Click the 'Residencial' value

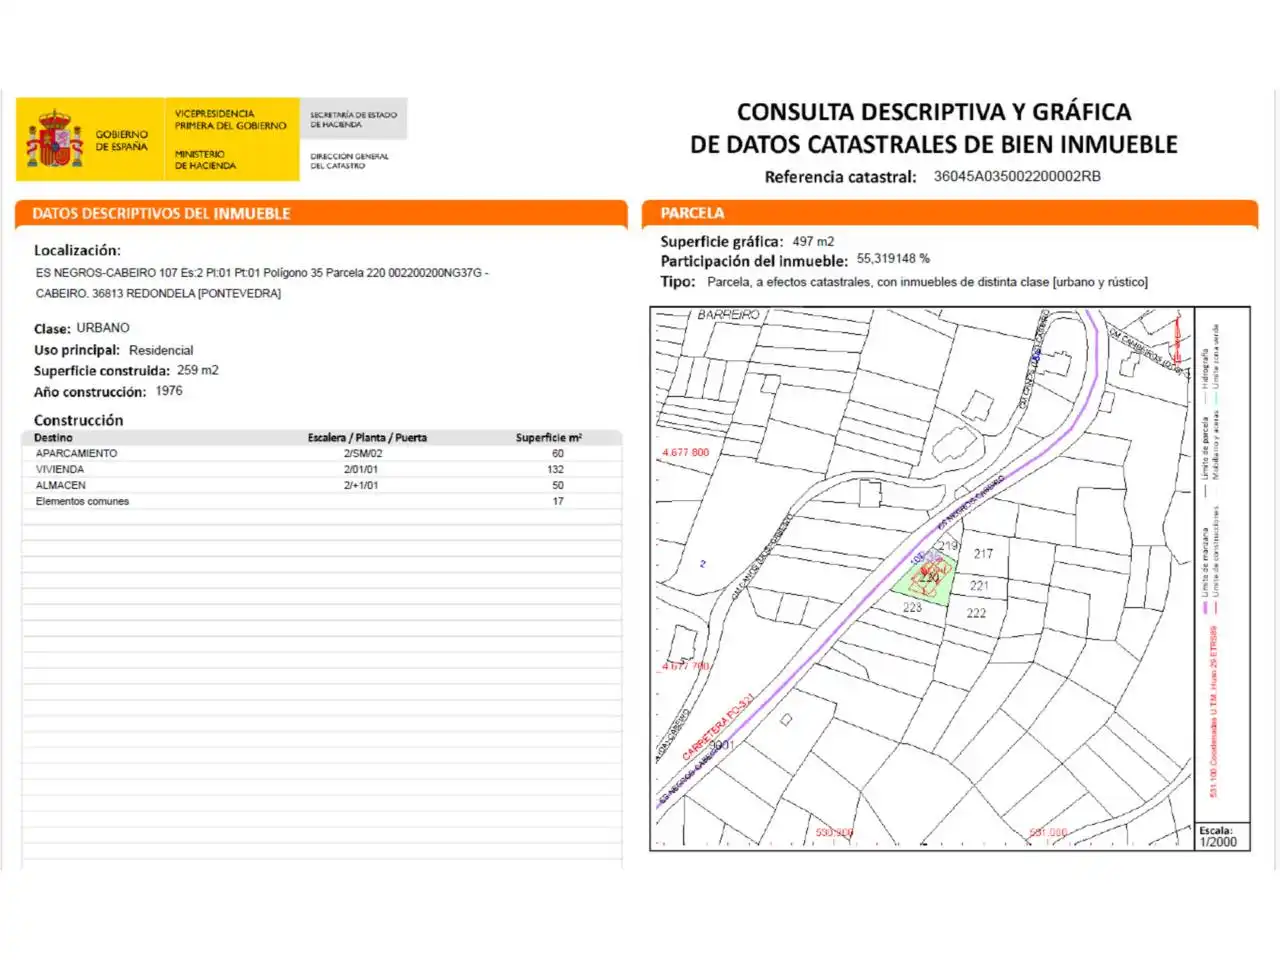point(161,351)
